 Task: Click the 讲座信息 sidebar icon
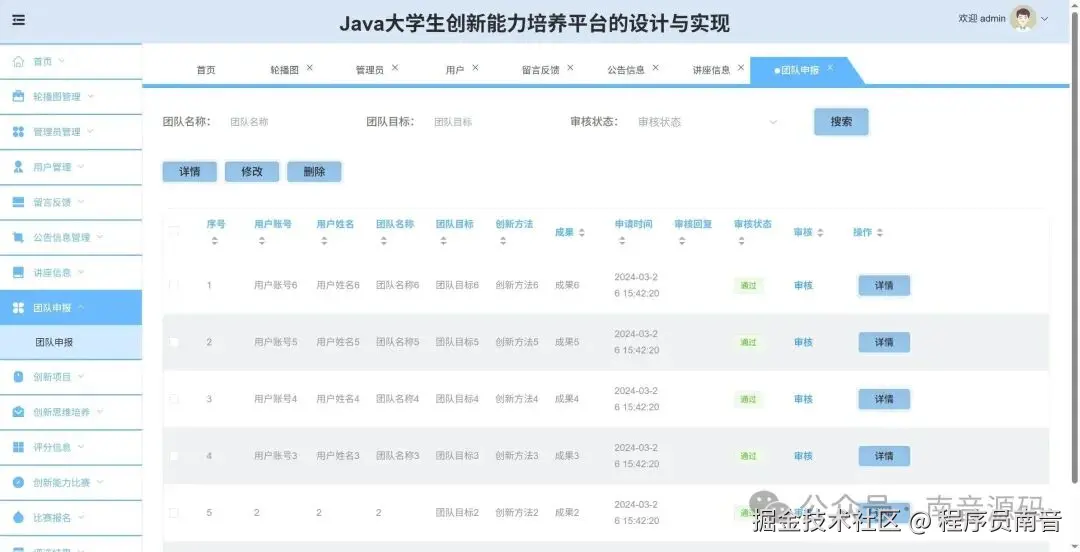(19, 272)
